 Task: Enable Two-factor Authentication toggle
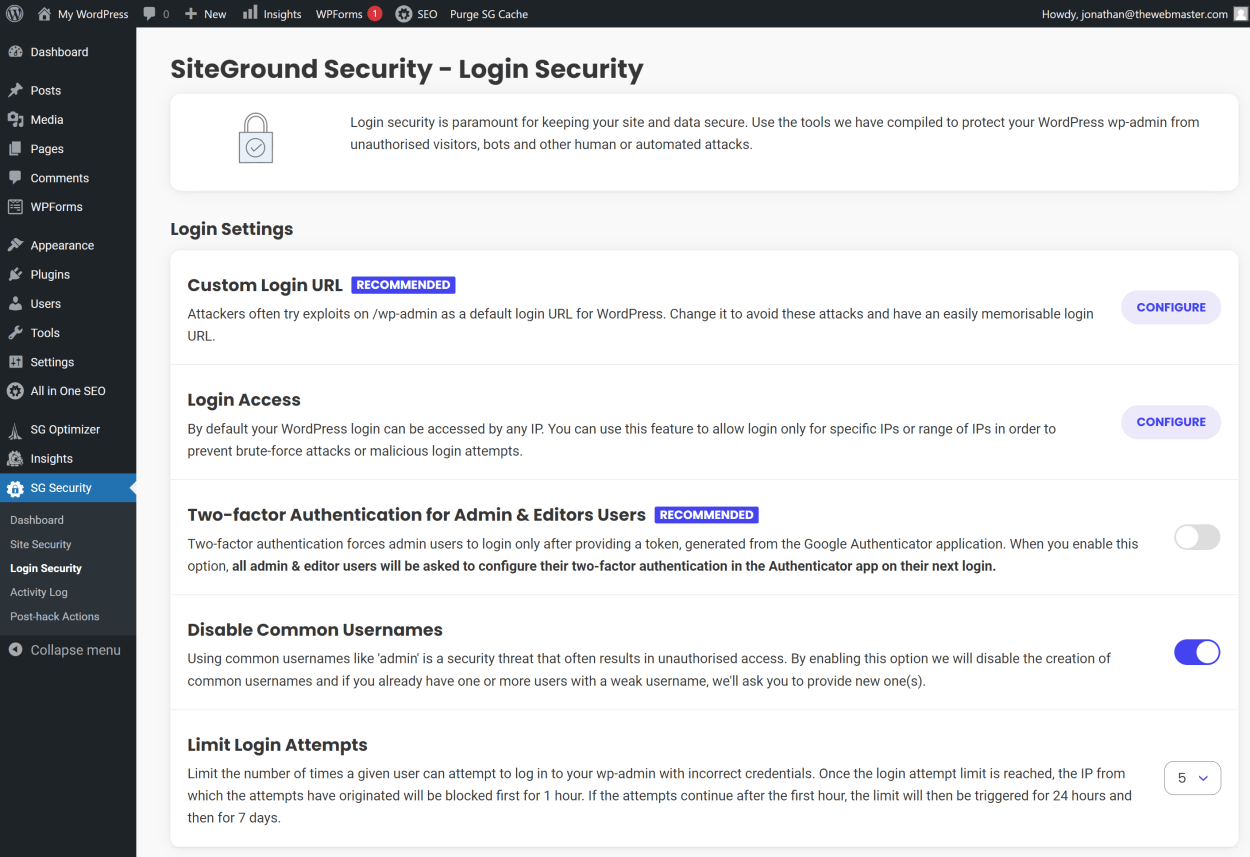(1197, 537)
